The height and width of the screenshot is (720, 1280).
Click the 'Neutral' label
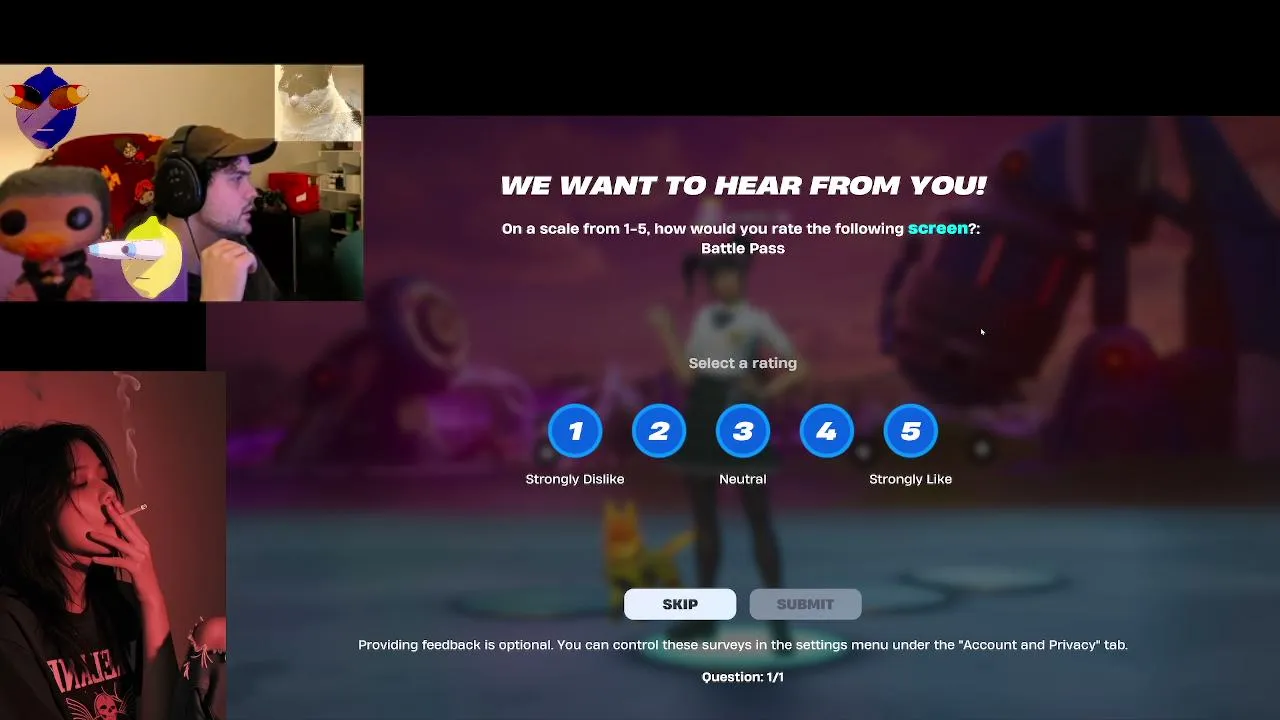743,479
